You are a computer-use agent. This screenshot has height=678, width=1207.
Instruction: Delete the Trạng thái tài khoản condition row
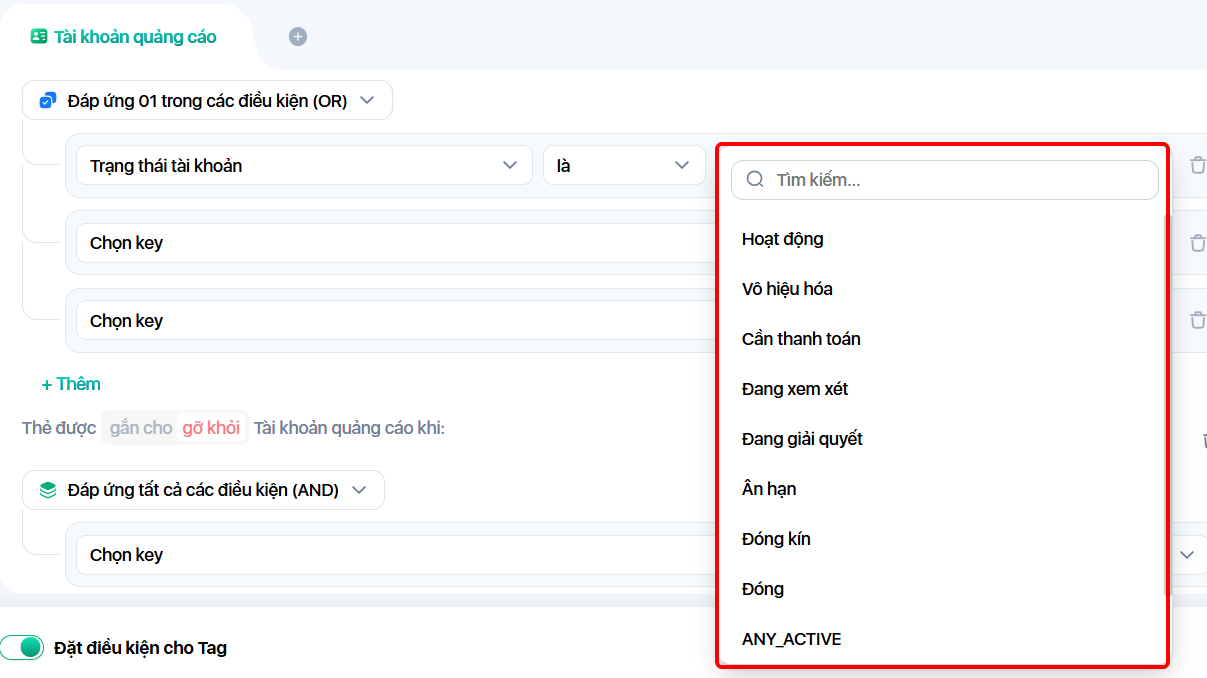point(1197,165)
